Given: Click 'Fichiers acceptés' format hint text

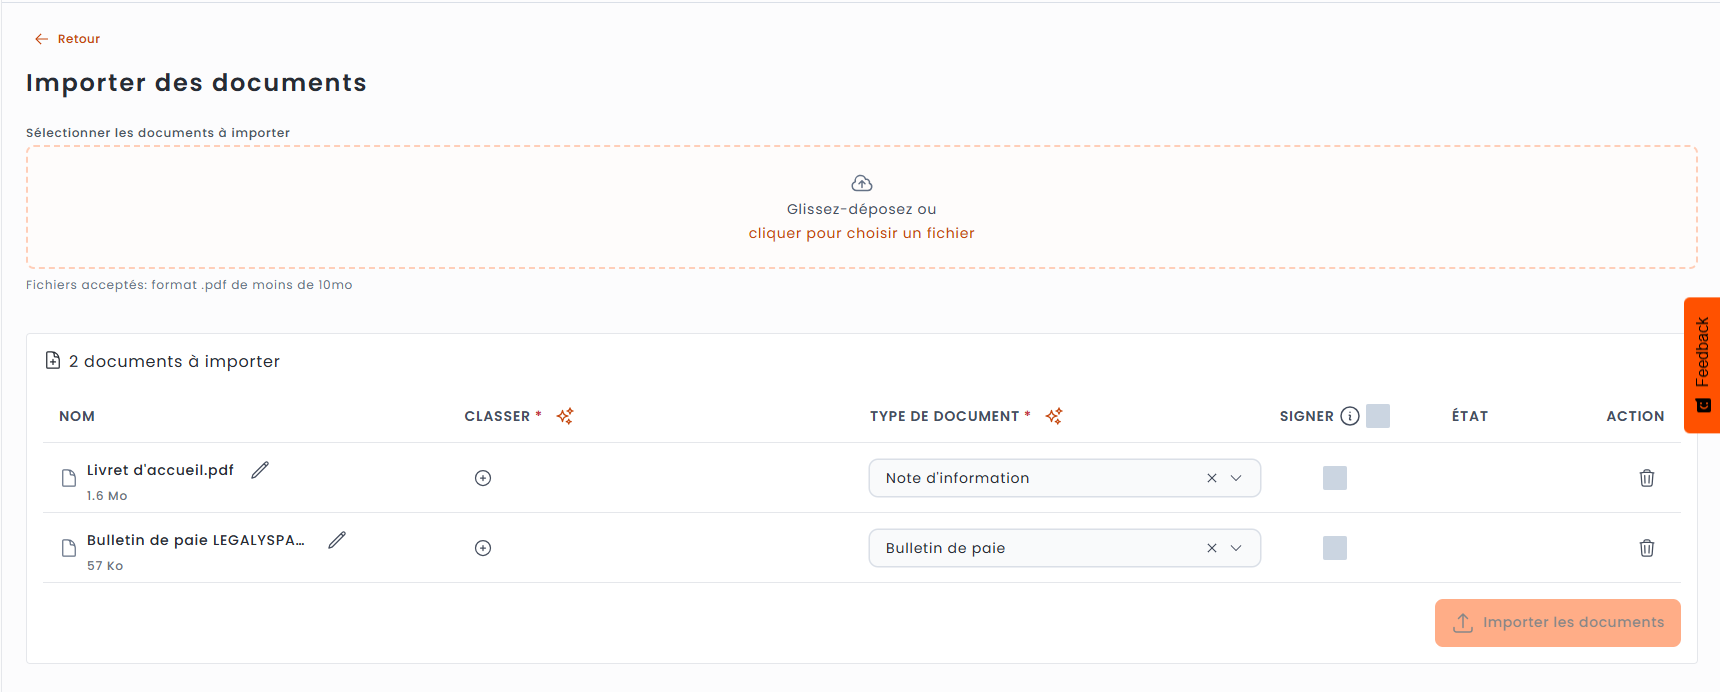Looking at the screenshot, I should tap(189, 285).
